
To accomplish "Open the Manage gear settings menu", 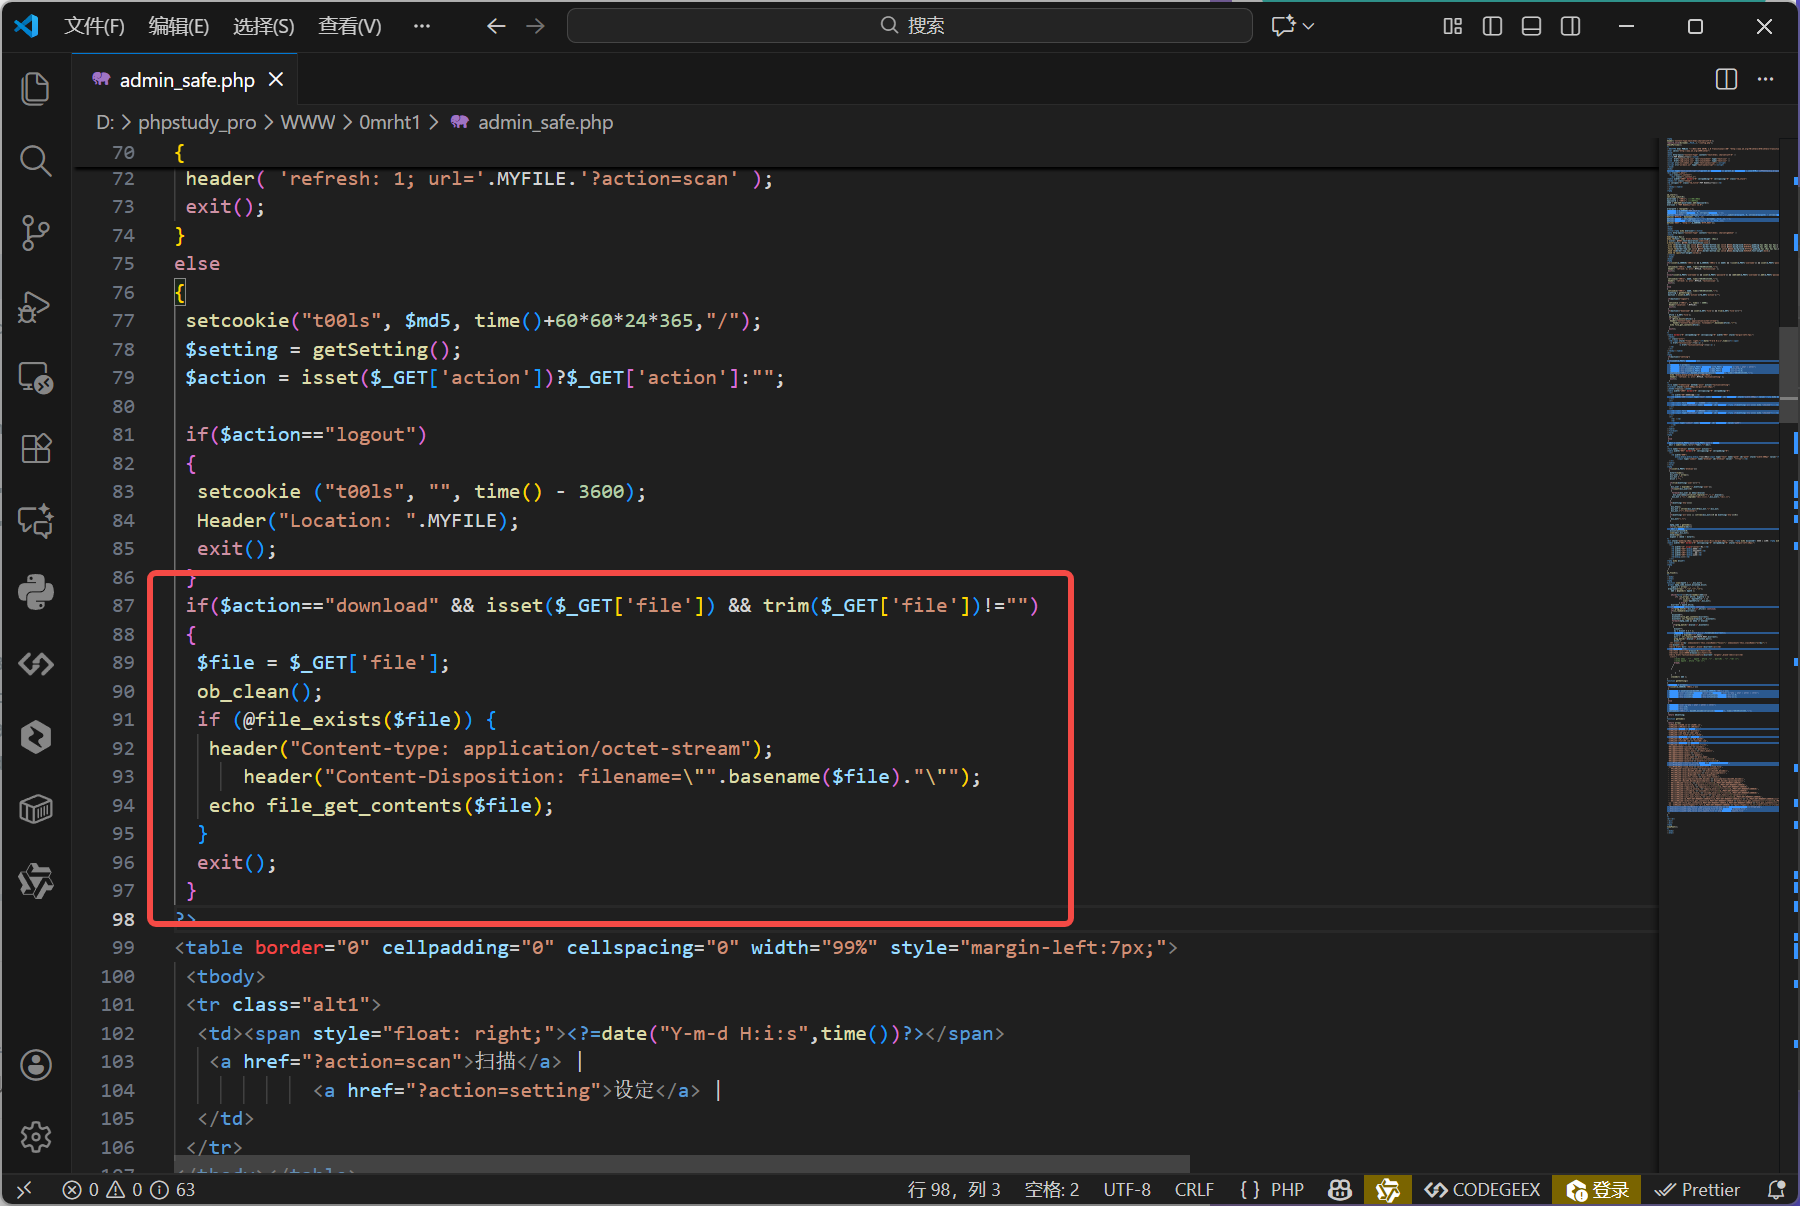I will point(36,1137).
